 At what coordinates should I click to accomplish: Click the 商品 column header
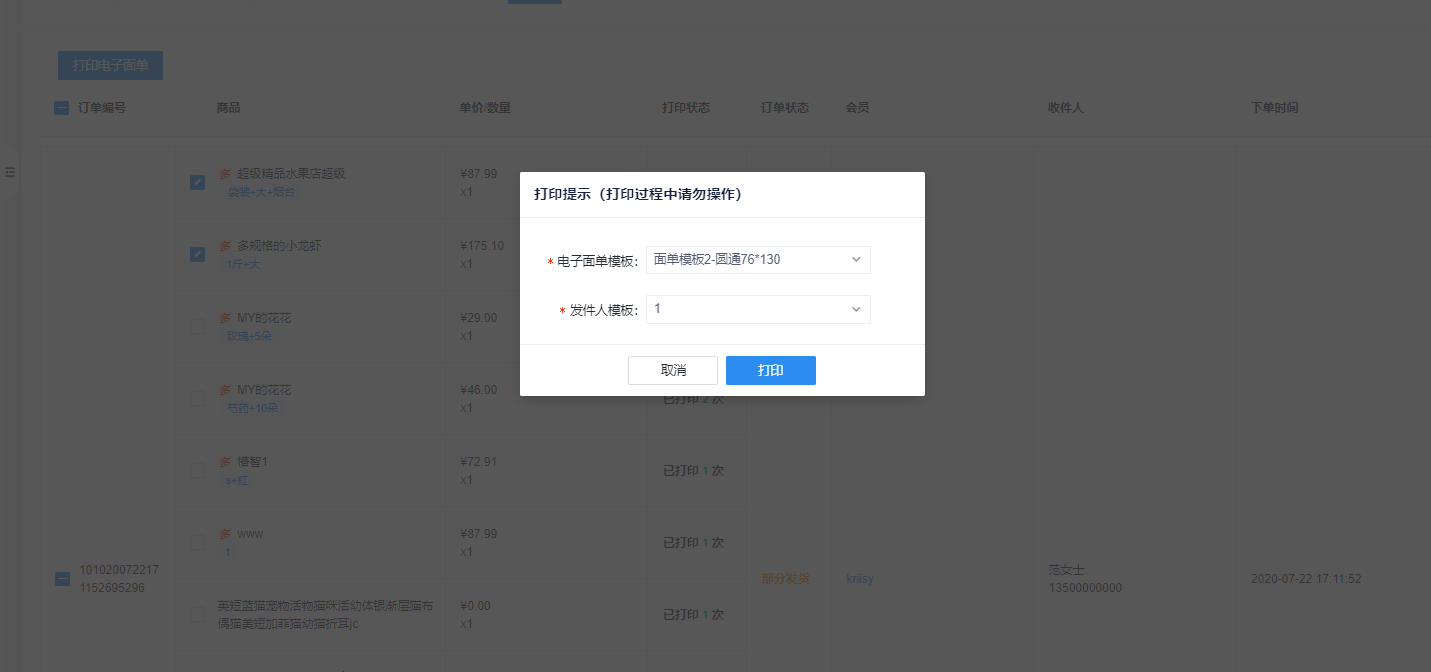(228, 108)
